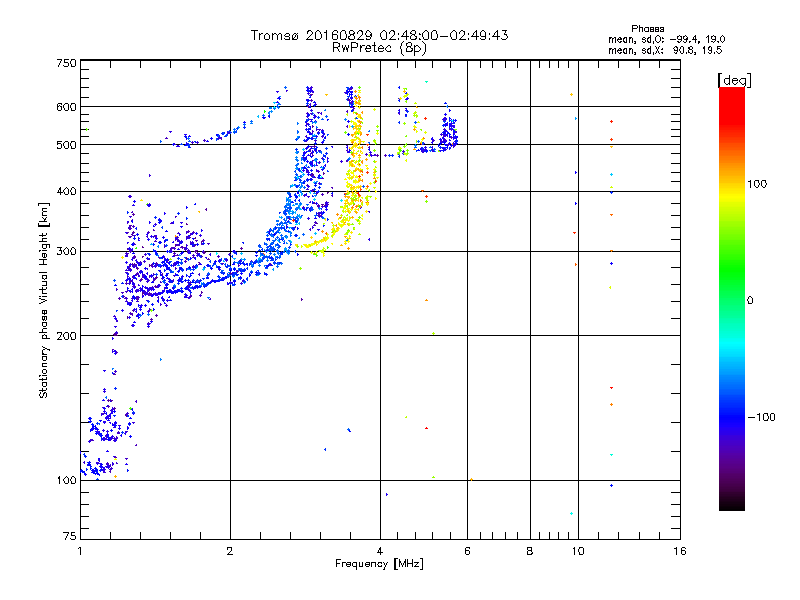Click the y-axis tick label '300'
Screen dimensions: 800x600
67,252
